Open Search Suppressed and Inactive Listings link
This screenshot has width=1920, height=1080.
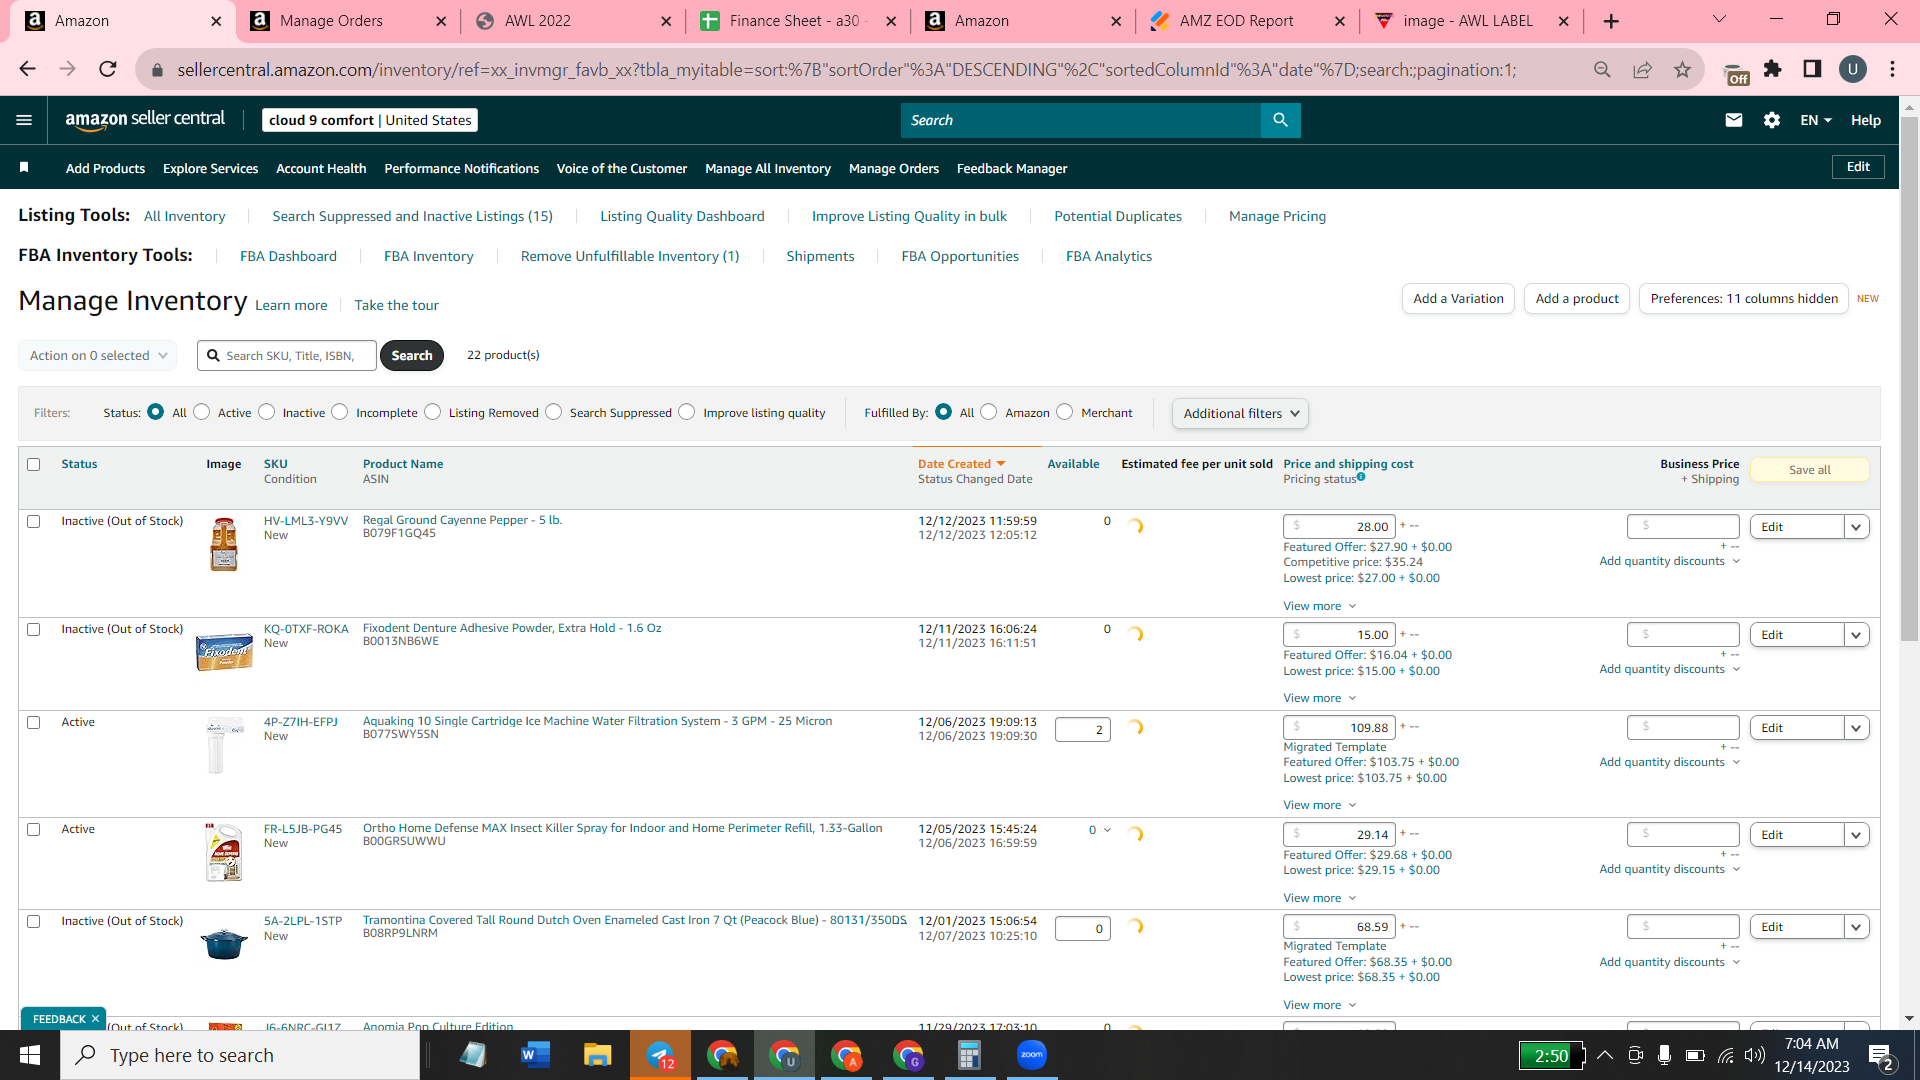[x=412, y=216]
